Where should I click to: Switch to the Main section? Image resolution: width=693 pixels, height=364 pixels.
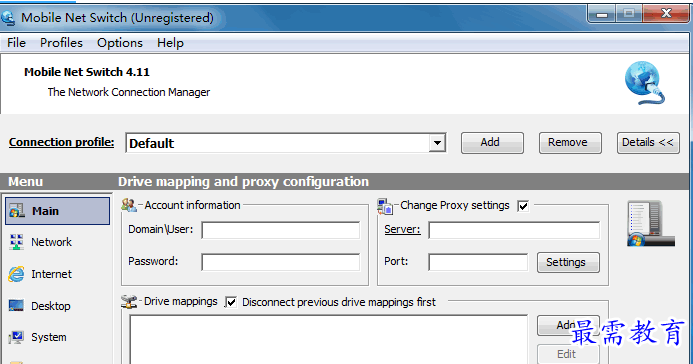coord(57,211)
